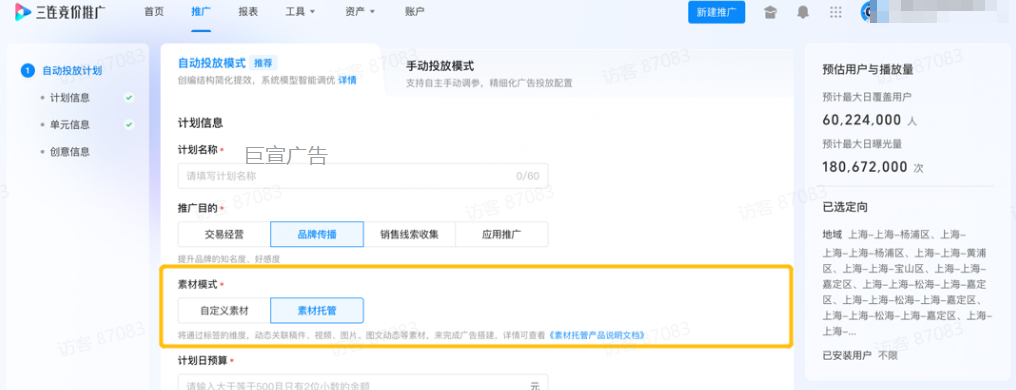Click the 60,224,000 coverage user value
Screen dimensions: 1016x390
pos(861,120)
